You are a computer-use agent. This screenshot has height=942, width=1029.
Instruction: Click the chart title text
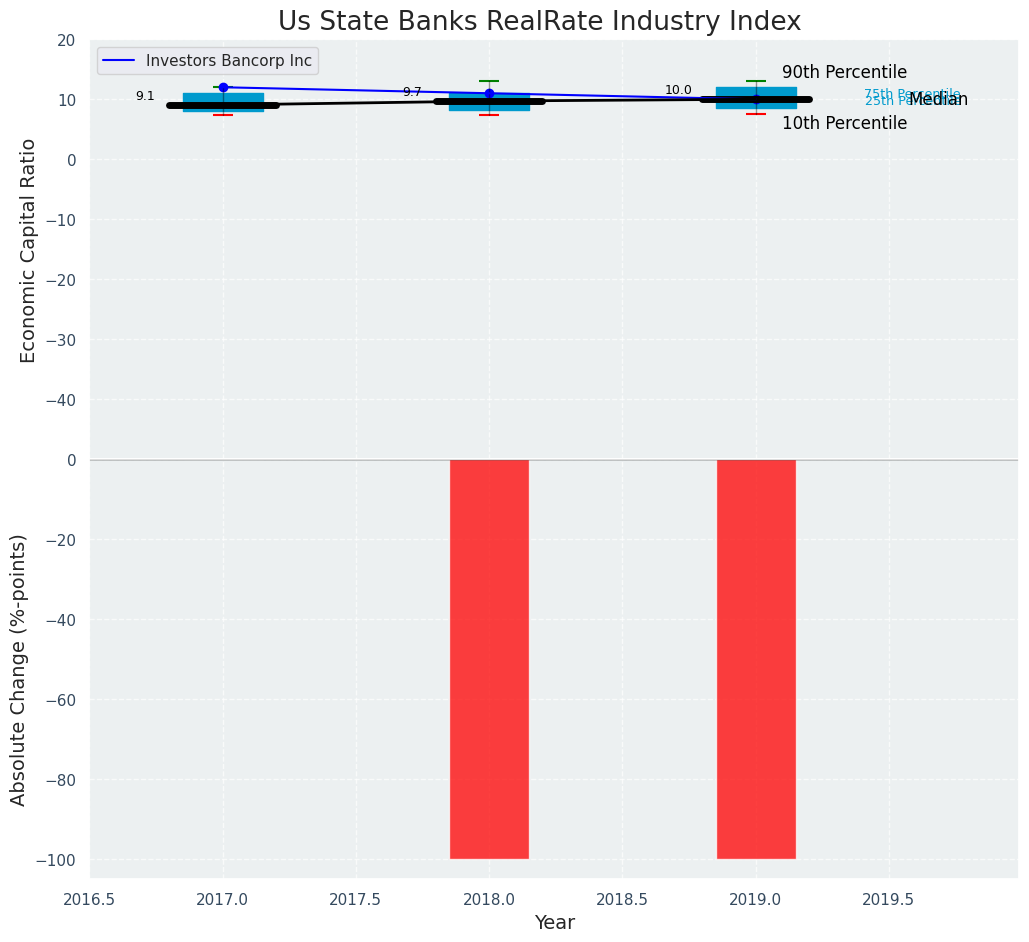coord(539,22)
